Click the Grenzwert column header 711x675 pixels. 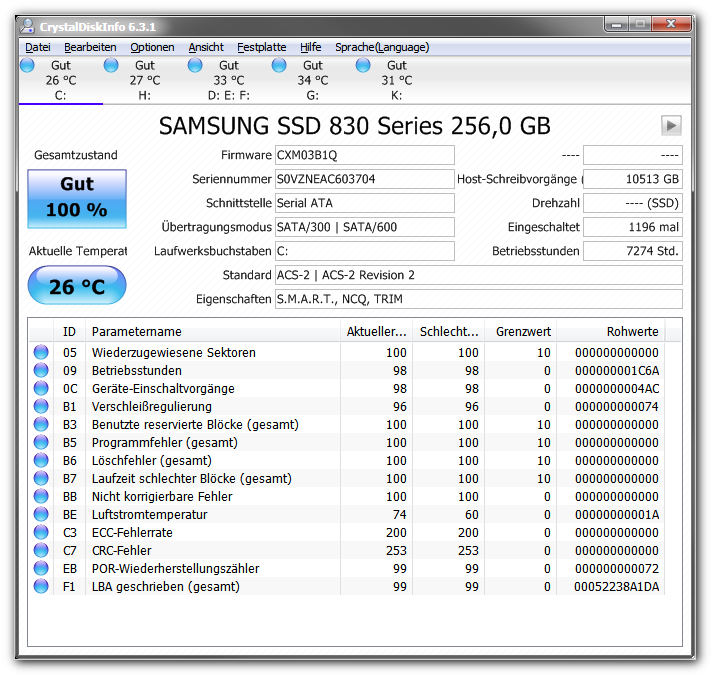[521, 332]
